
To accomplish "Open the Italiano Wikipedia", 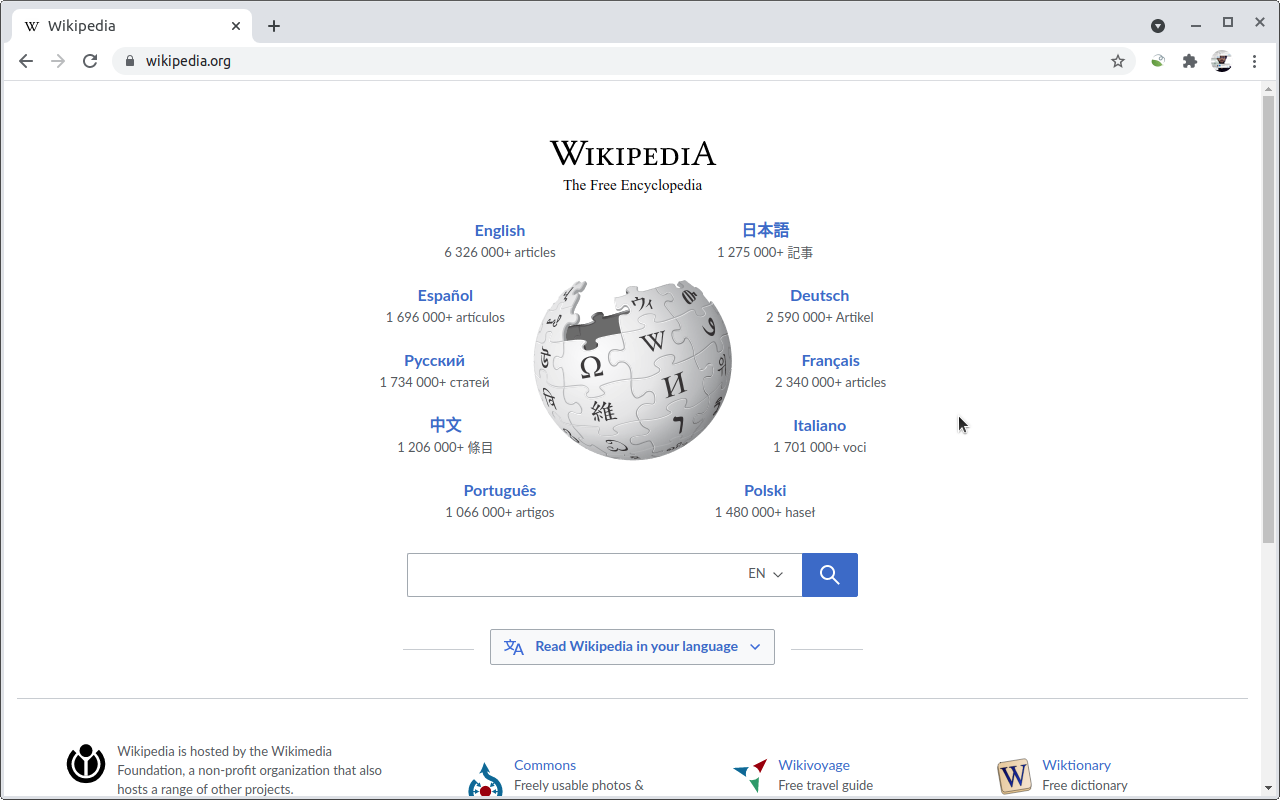I will pyautogui.click(x=820, y=426).
